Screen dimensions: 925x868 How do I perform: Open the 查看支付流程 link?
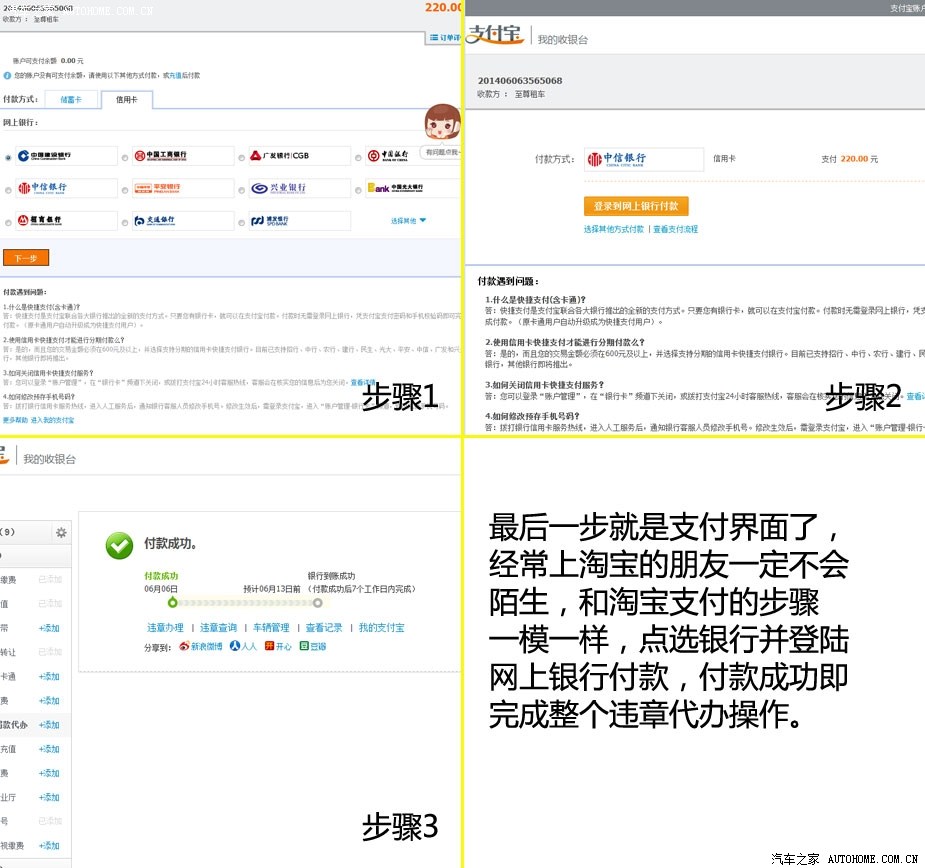(675, 229)
